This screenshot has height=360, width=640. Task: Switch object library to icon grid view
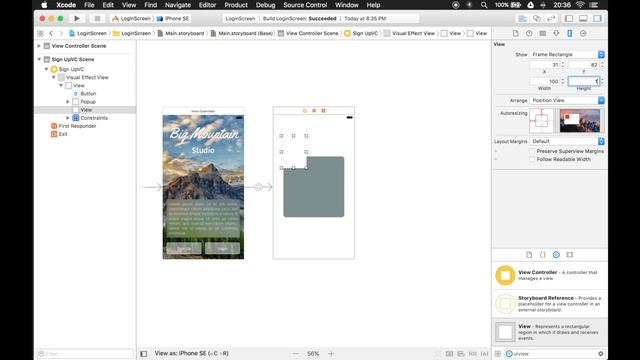pos(498,354)
